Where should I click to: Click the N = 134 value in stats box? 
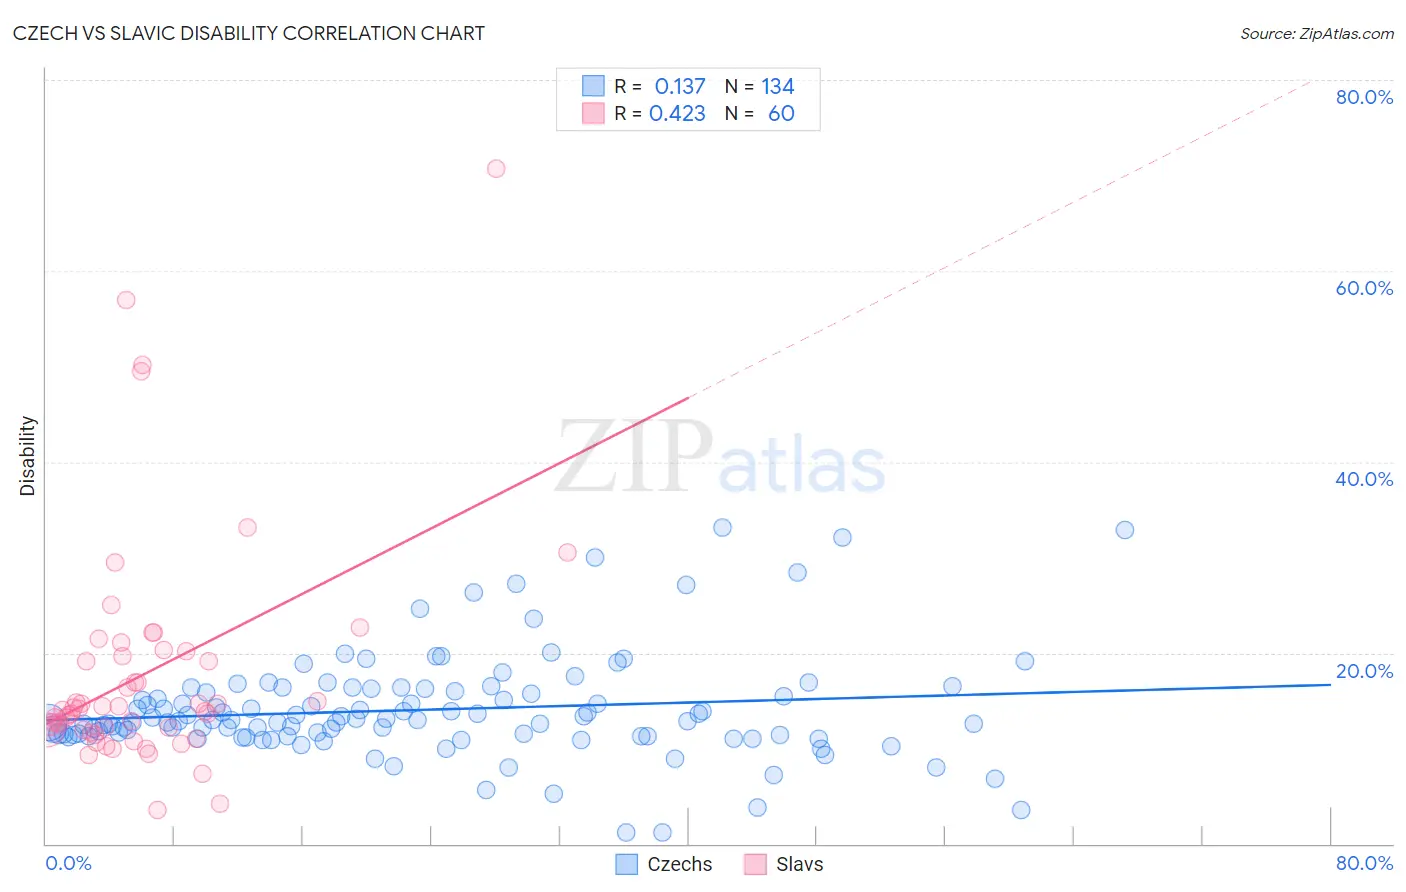pos(759,86)
